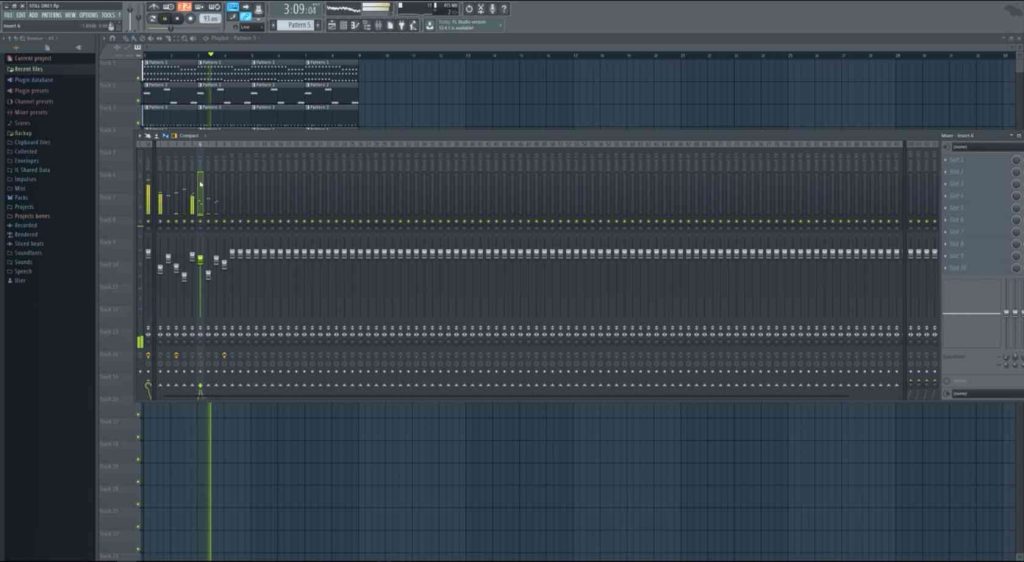Adjust the master track volume fader
The height and width of the screenshot is (562, 1024).
click(x=148, y=253)
